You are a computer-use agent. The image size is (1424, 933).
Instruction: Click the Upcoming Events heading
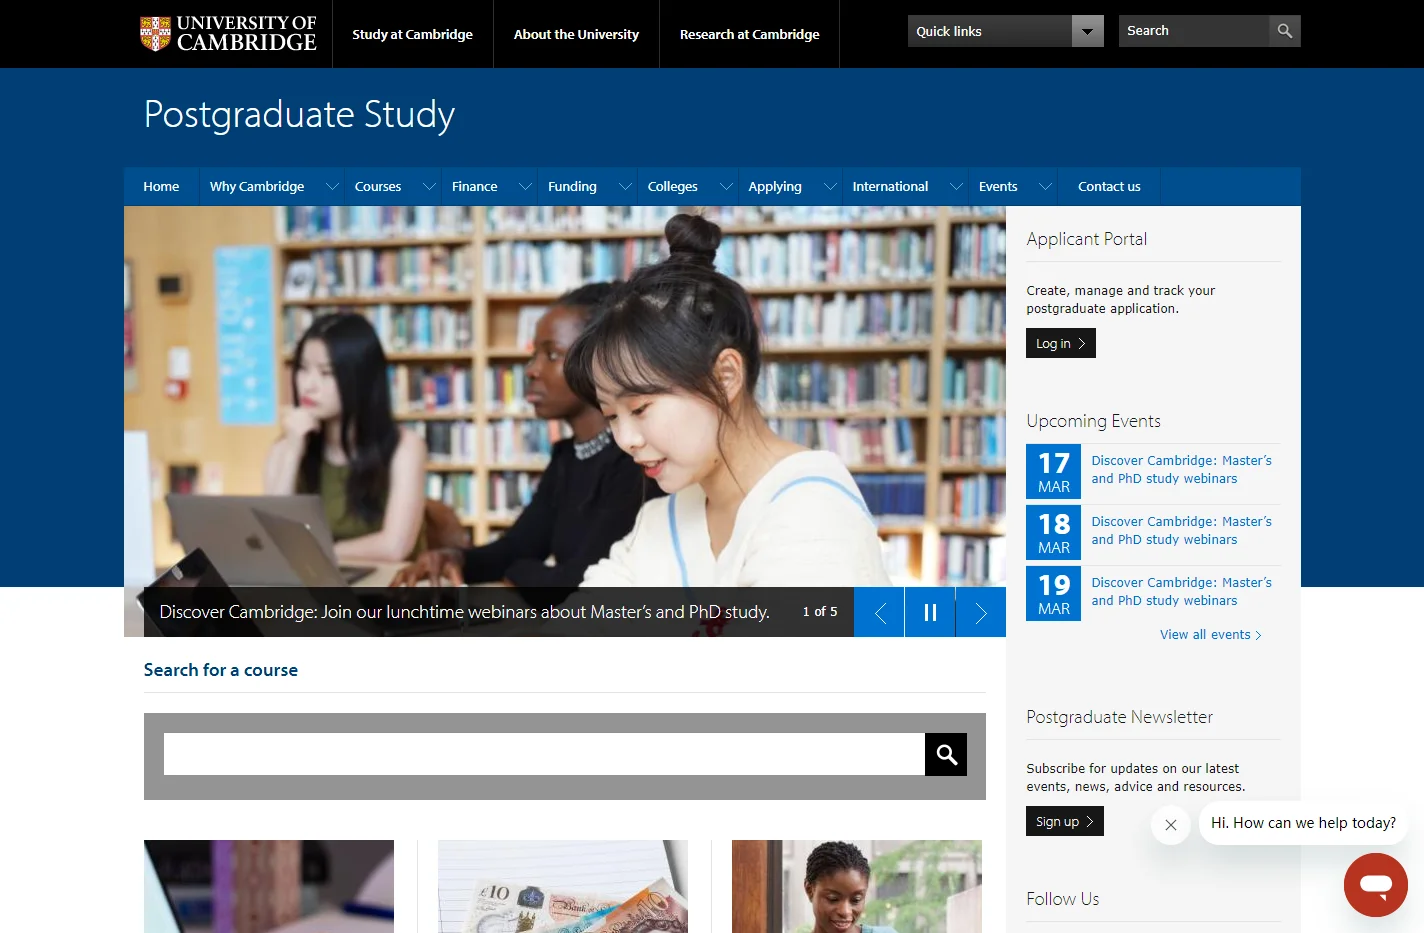point(1093,421)
